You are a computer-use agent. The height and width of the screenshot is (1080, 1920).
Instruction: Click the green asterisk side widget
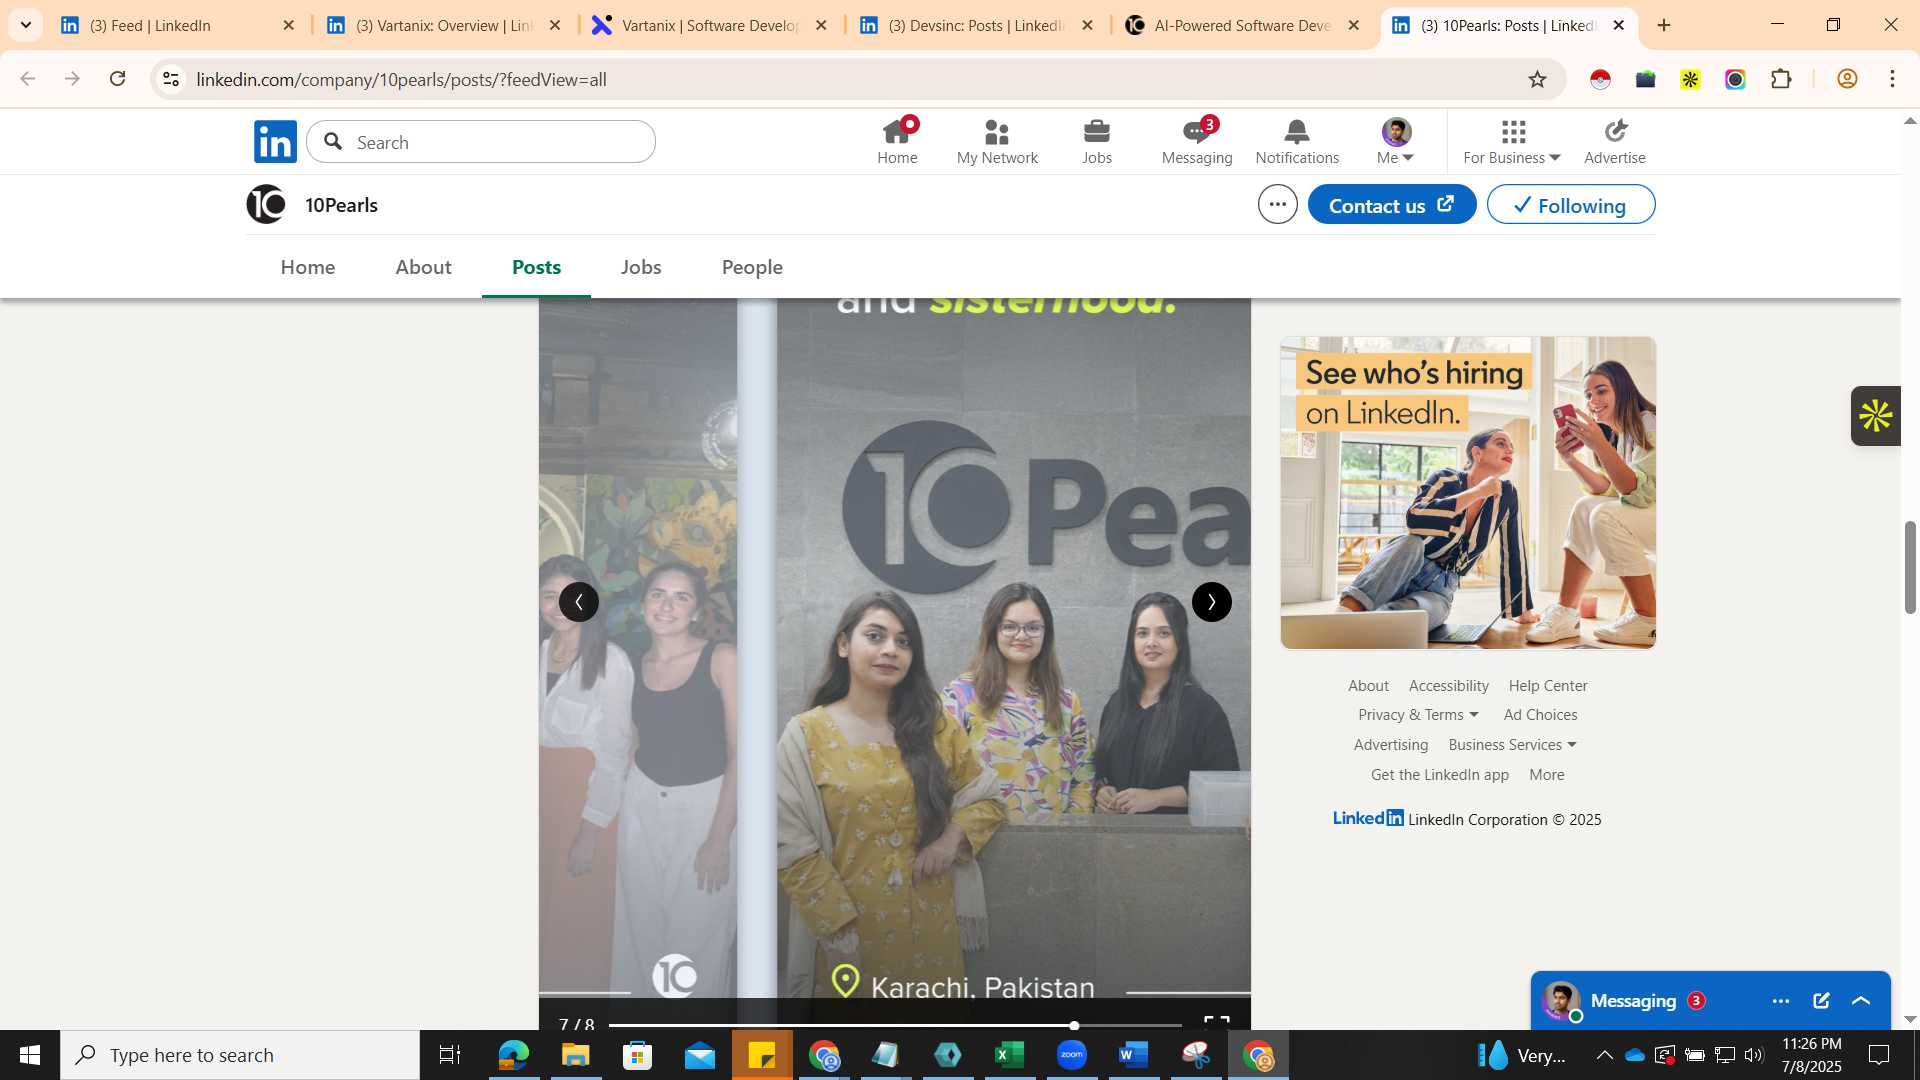point(1875,416)
